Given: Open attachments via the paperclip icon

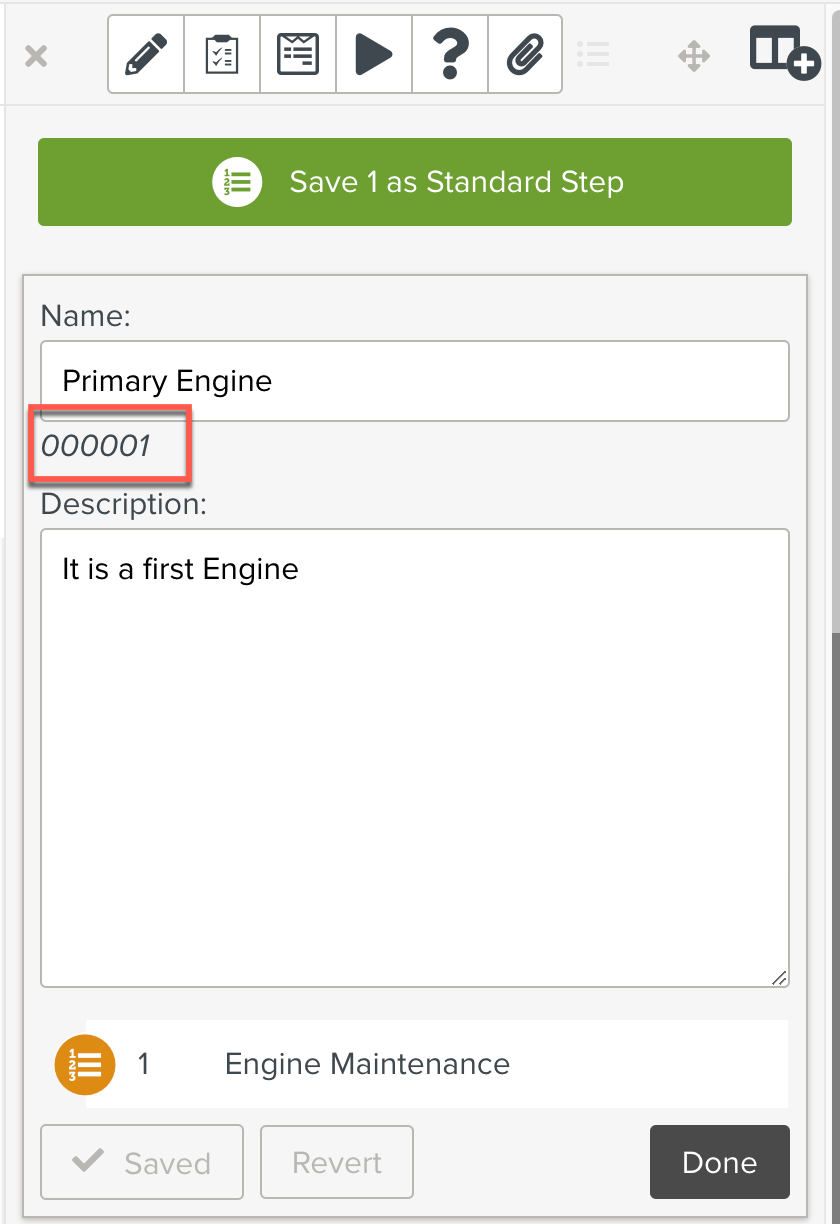Looking at the screenshot, I should click(x=524, y=54).
